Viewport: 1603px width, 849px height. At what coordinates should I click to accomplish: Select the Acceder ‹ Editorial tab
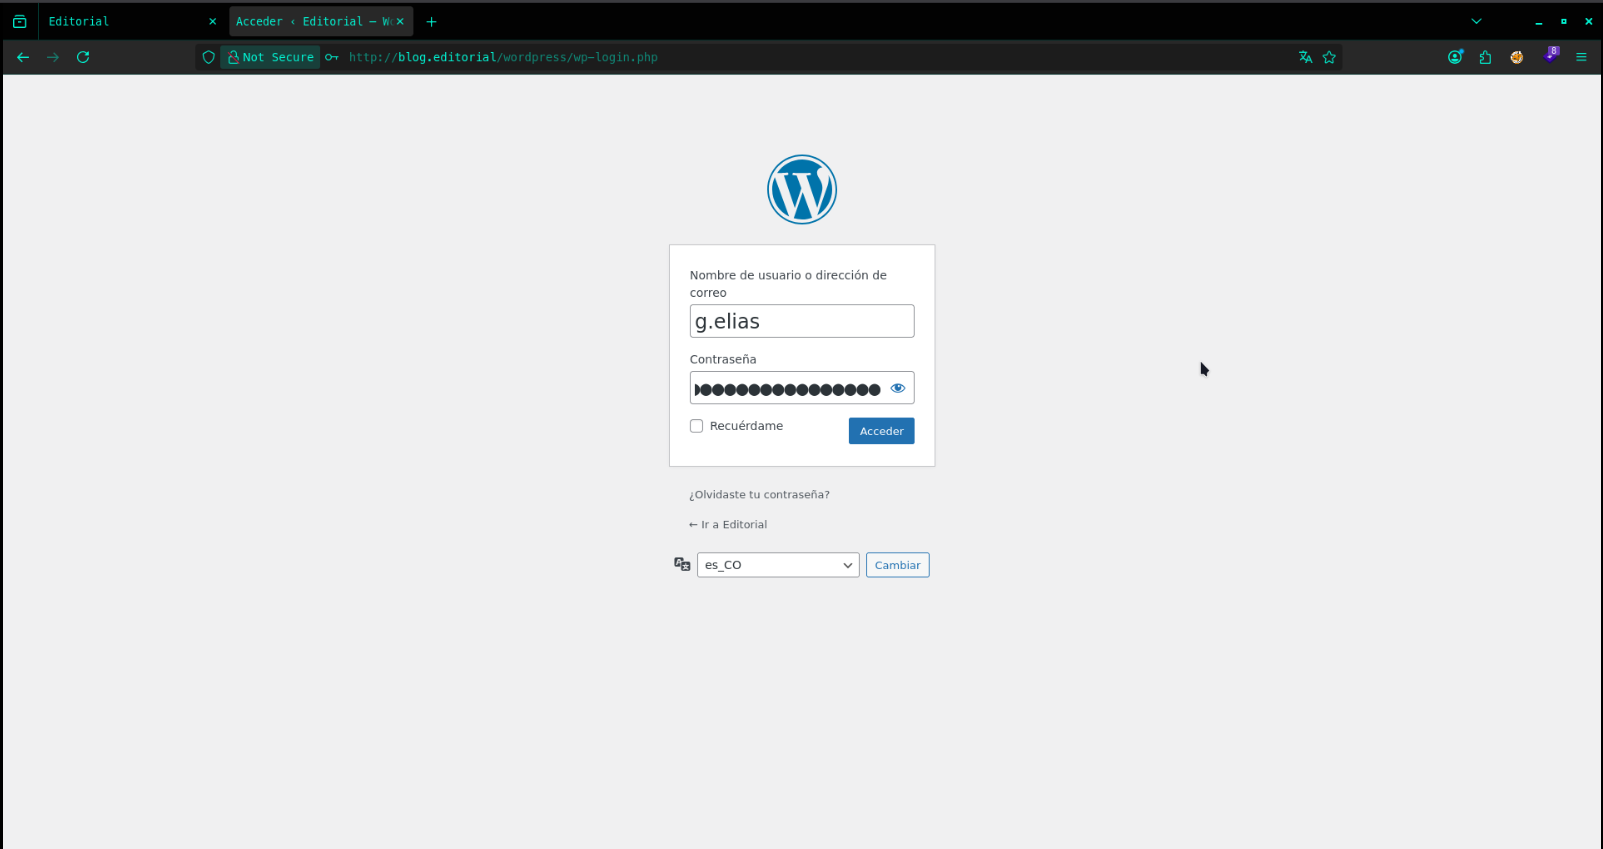(x=321, y=21)
